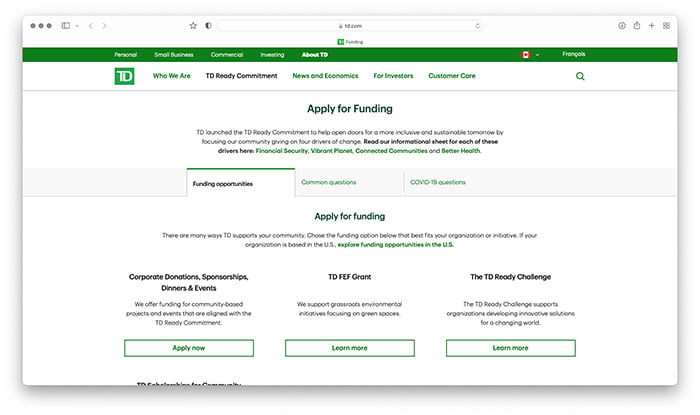The image size is (700, 415).
Task: Open the Who We Are menu
Action: 171,76
